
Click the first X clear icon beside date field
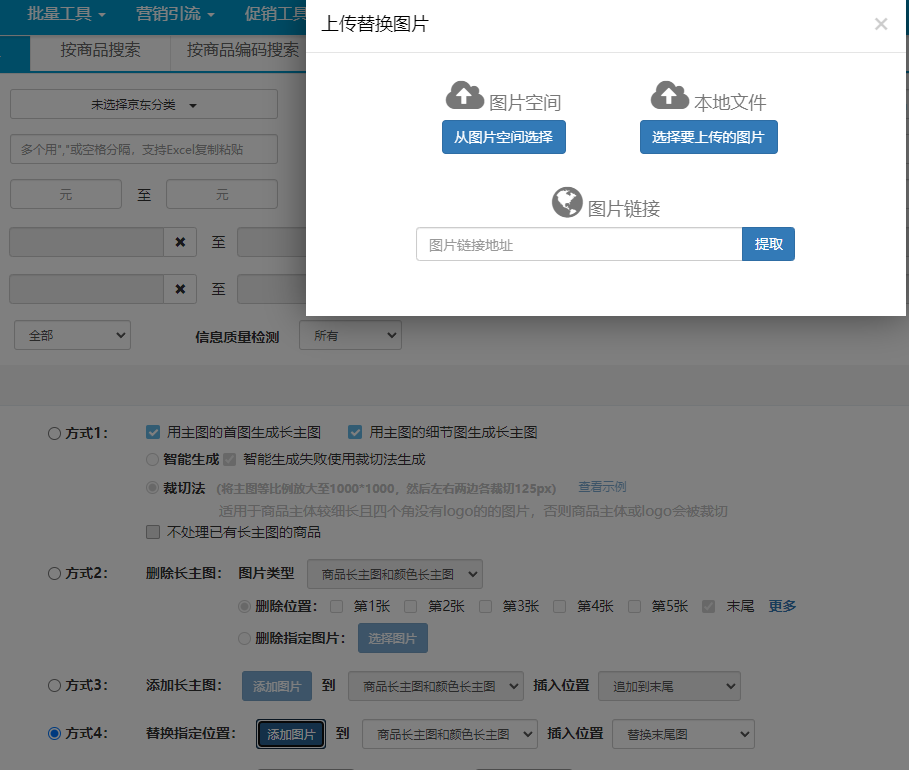click(180, 242)
